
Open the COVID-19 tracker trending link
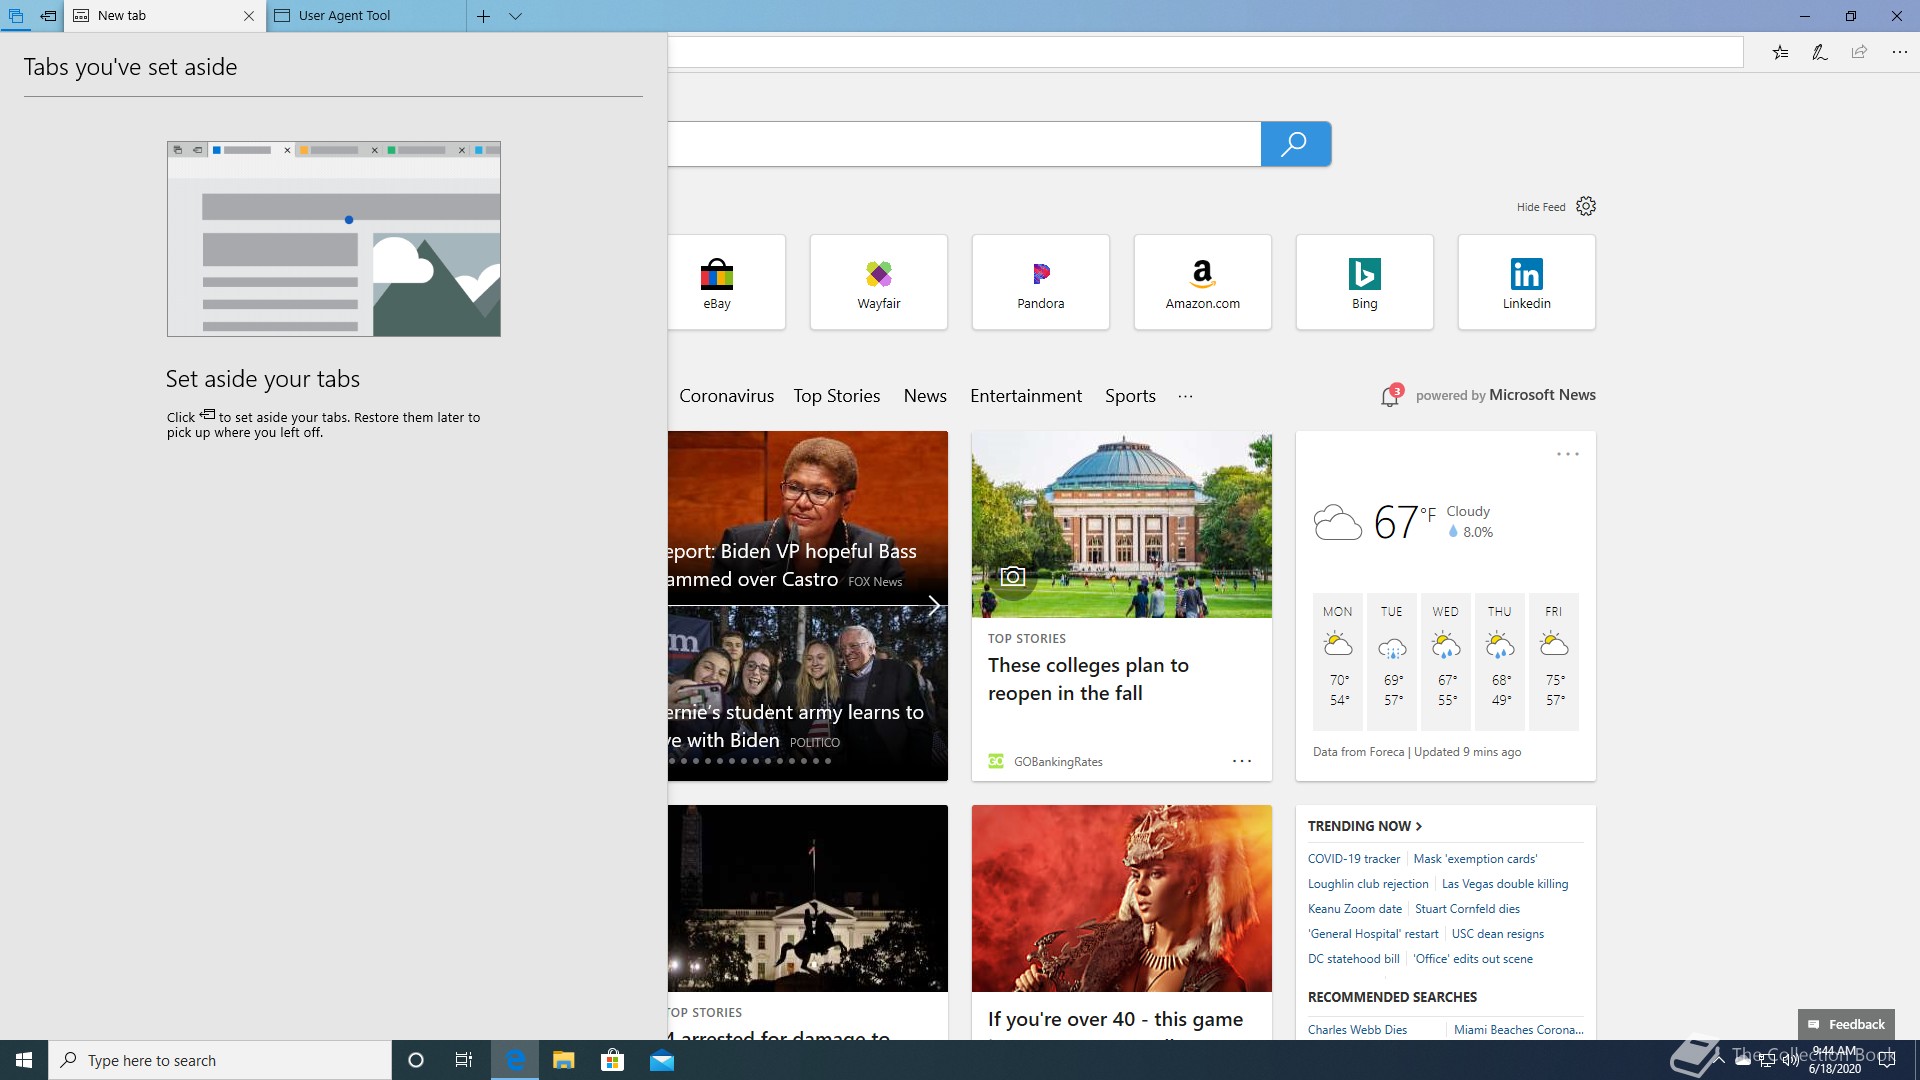[1353, 859]
